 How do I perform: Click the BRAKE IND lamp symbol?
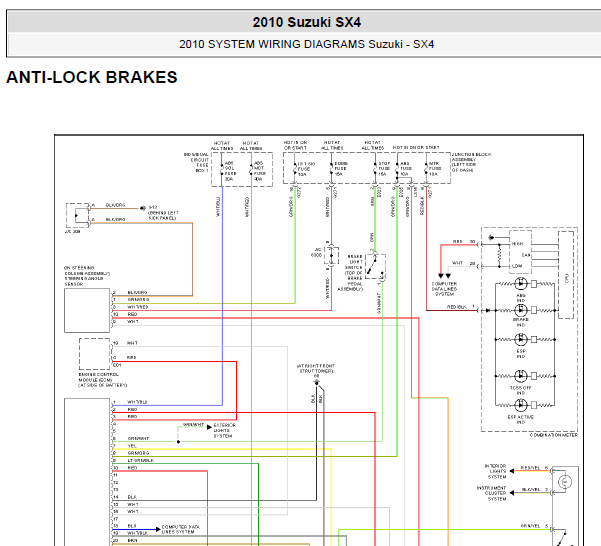point(521,310)
